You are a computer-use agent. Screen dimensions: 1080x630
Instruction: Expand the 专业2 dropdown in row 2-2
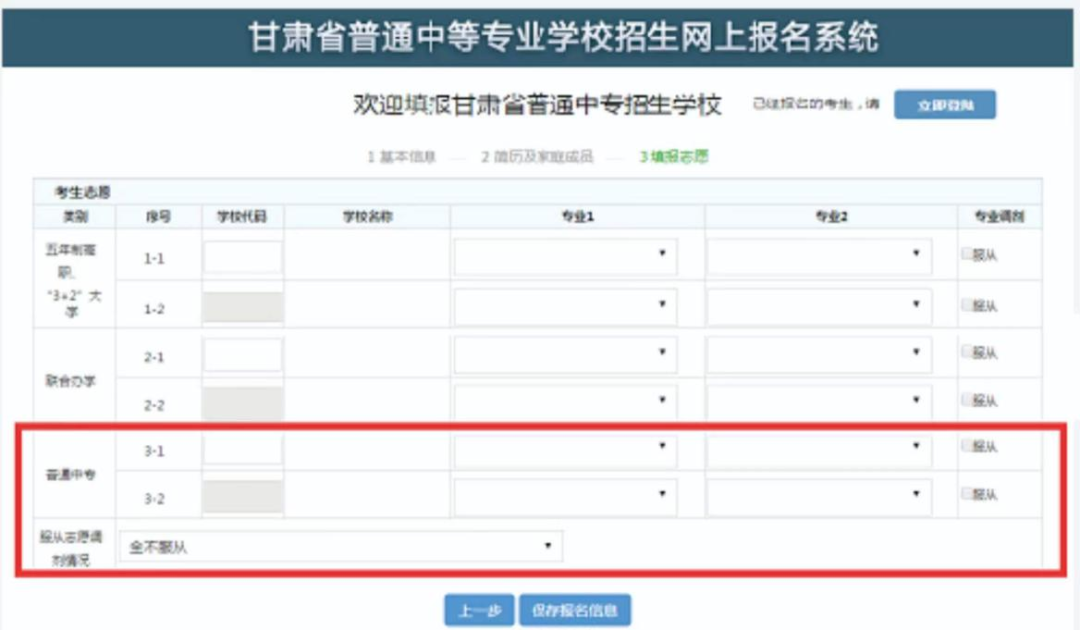(x=819, y=401)
